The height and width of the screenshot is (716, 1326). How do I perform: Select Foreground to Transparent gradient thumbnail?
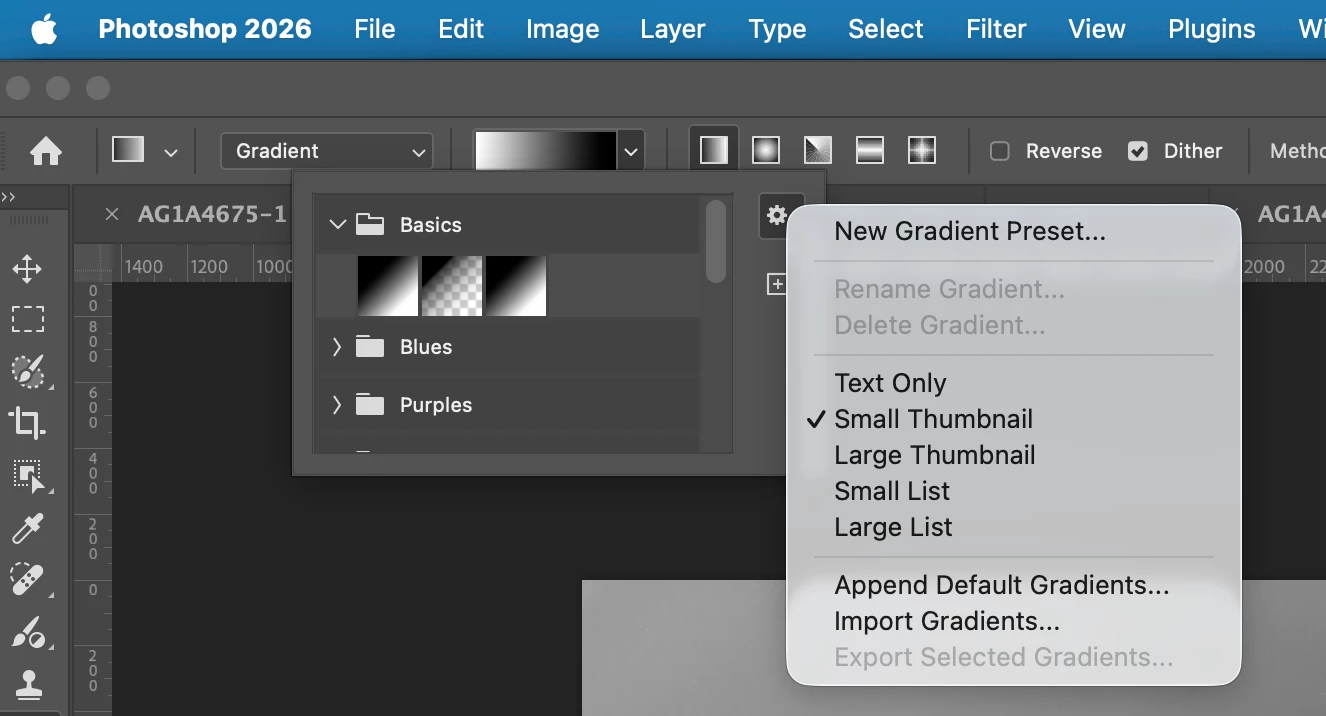point(452,286)
